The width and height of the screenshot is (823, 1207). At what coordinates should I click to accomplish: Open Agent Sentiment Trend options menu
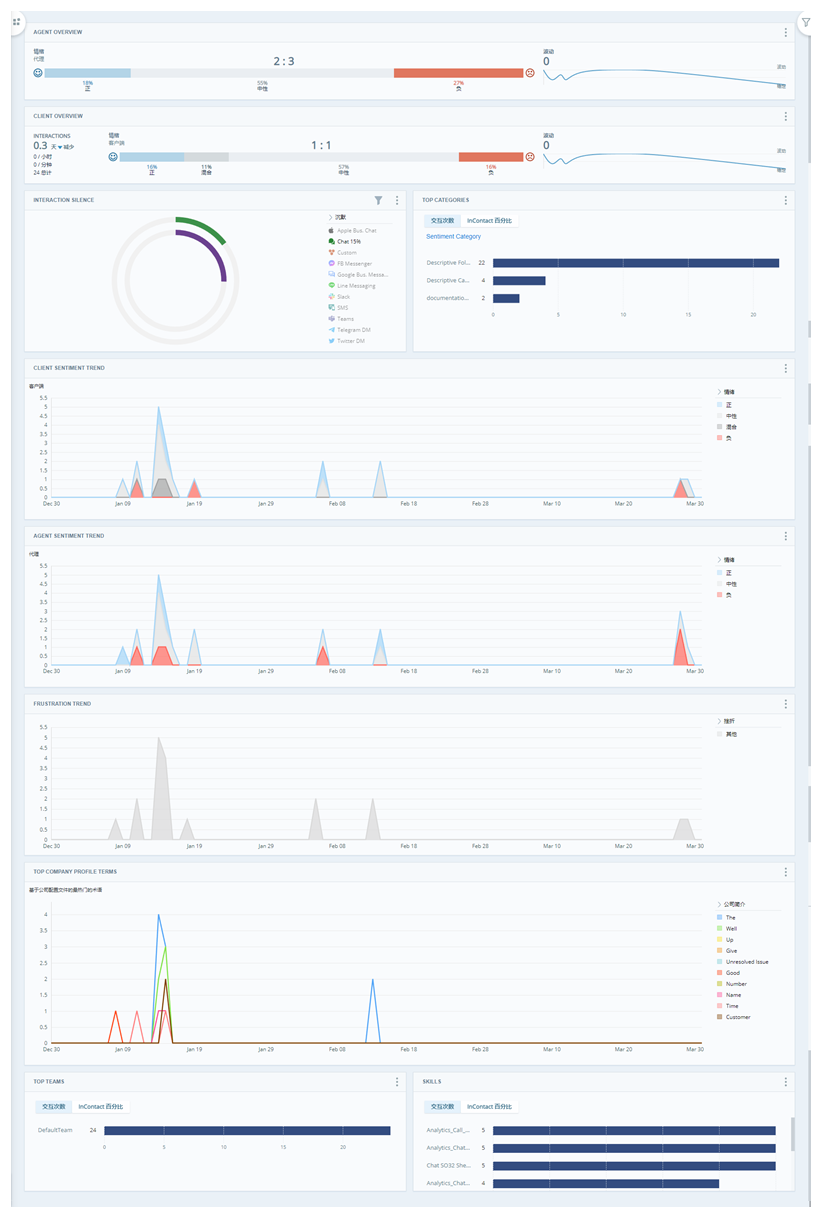click(x=786, y=536)
